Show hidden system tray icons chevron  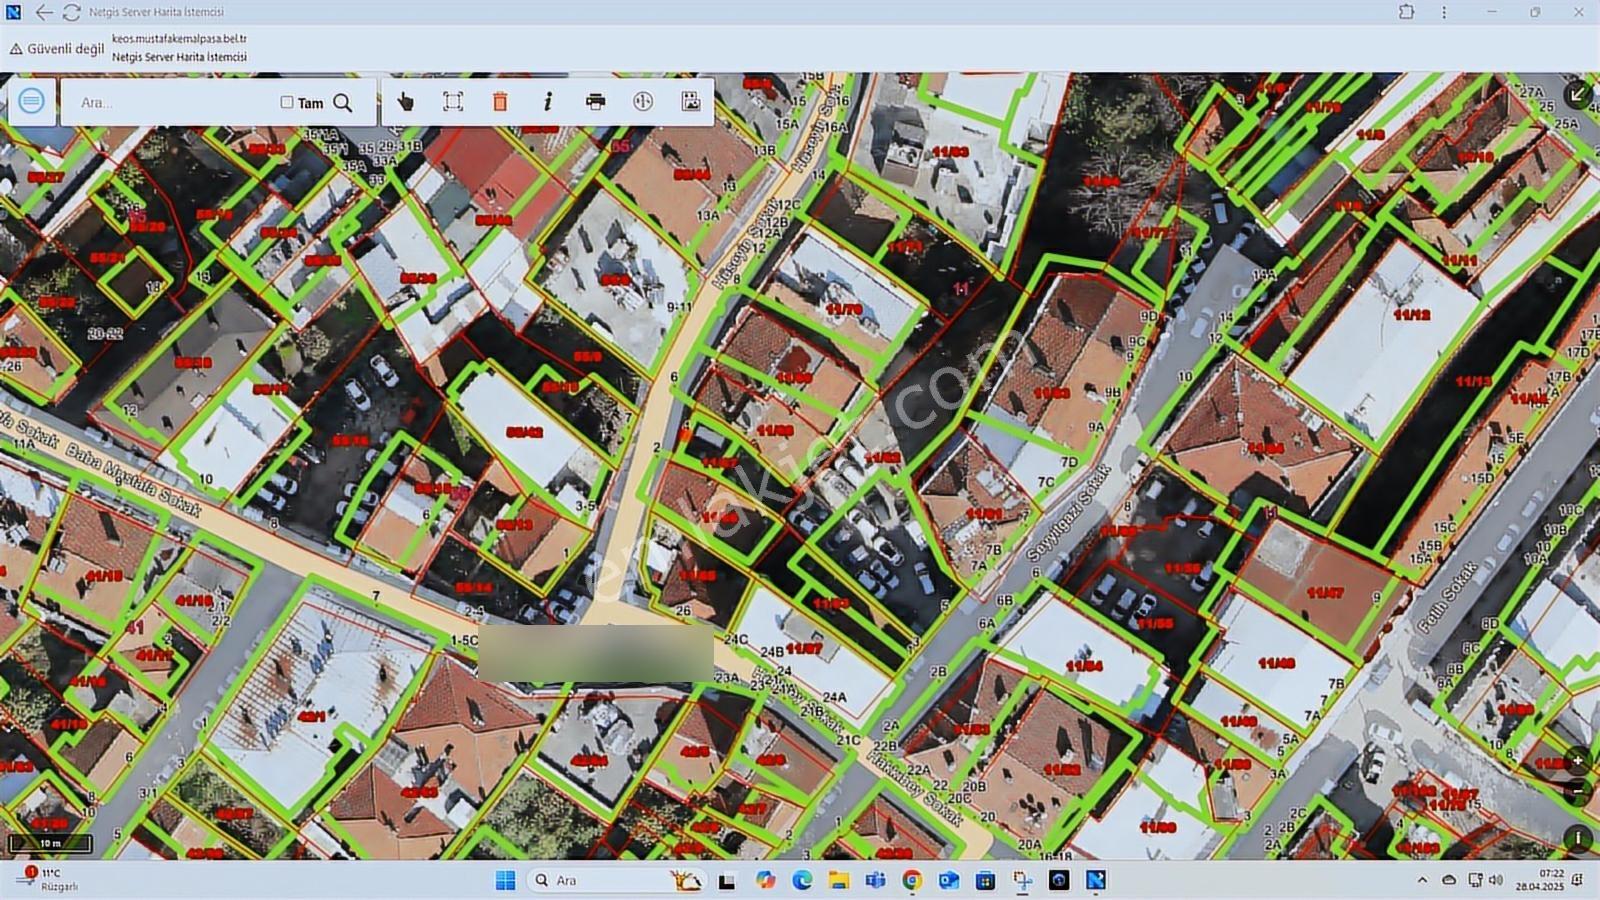coord(1422,880)
